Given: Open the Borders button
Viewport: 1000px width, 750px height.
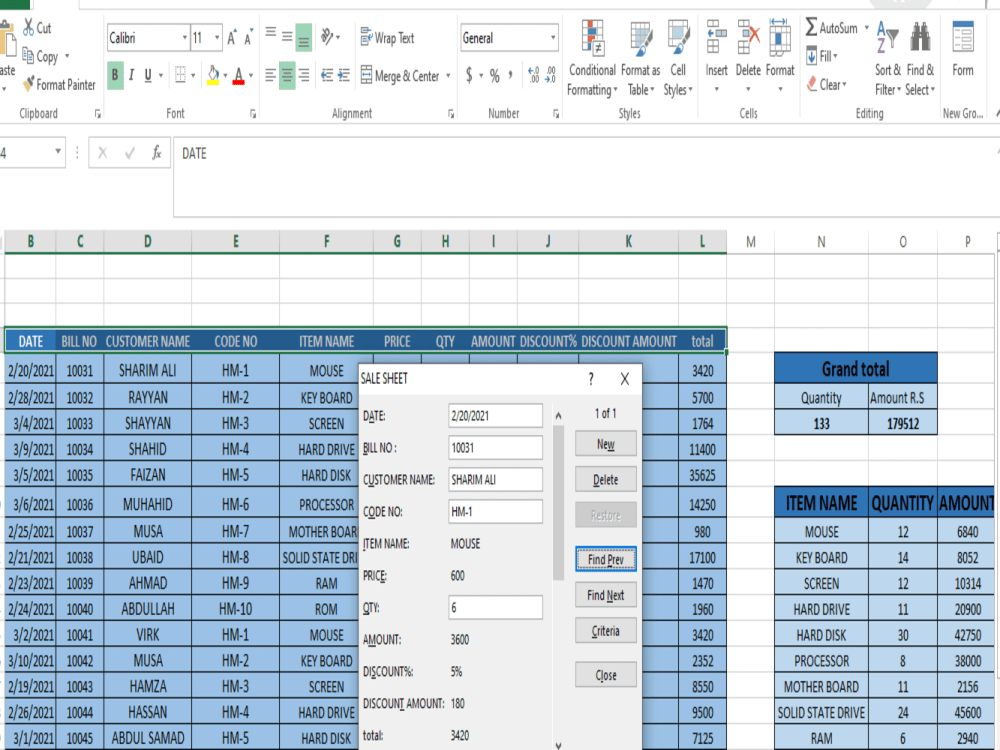Looking at the screenshot, I should pos(180,75).
